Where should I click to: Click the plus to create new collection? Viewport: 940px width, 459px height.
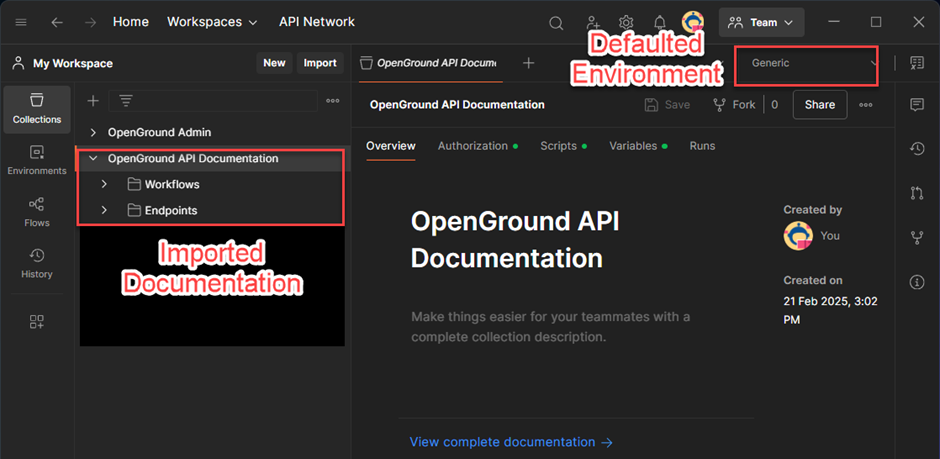[93, 101]
